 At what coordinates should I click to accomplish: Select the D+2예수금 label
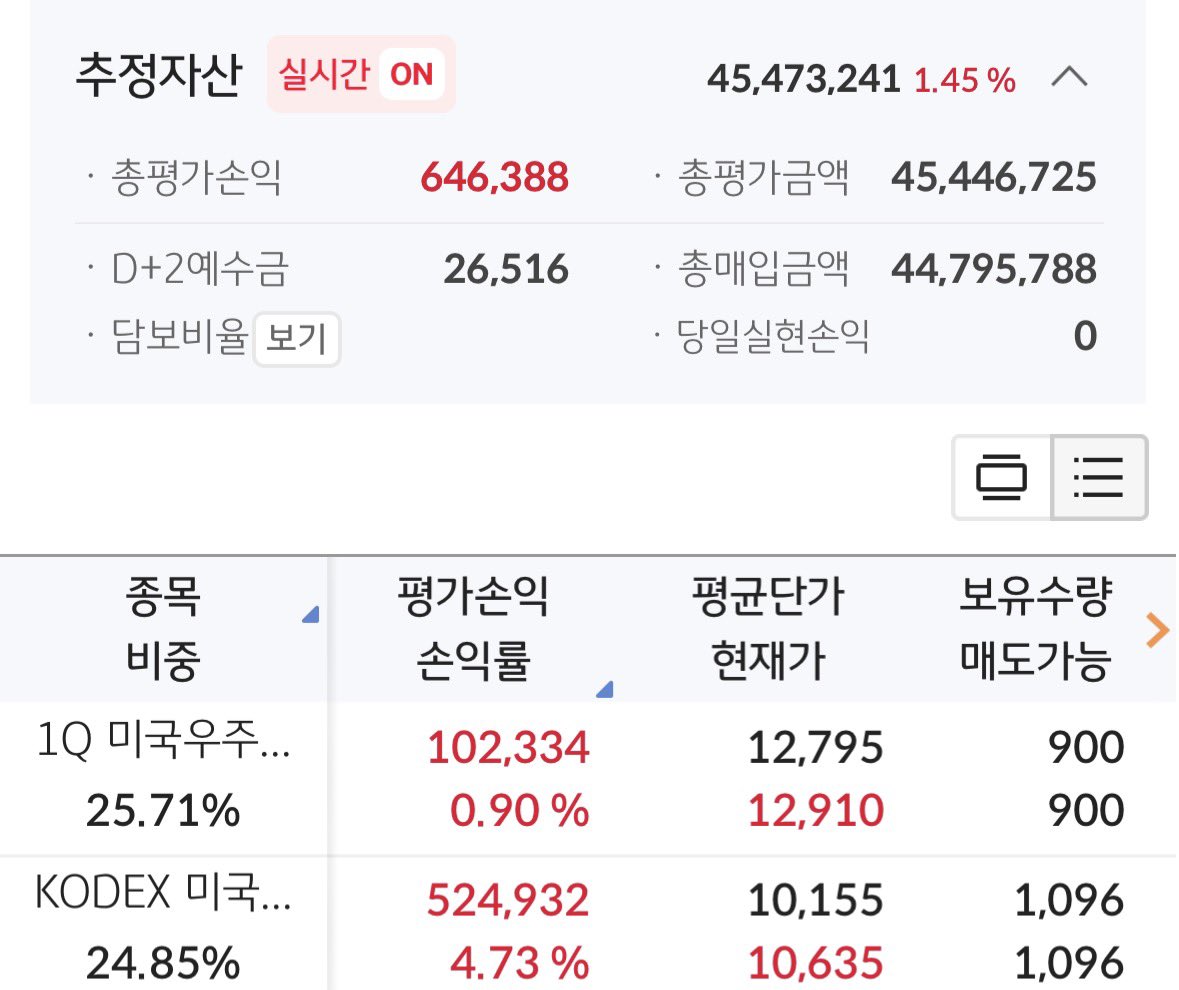pyautogui.click(x=200, y=269)
